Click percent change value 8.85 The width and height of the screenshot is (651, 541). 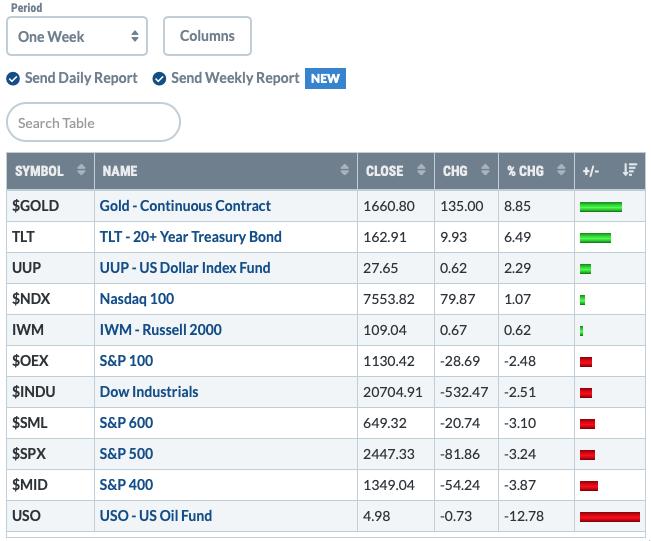517,206
